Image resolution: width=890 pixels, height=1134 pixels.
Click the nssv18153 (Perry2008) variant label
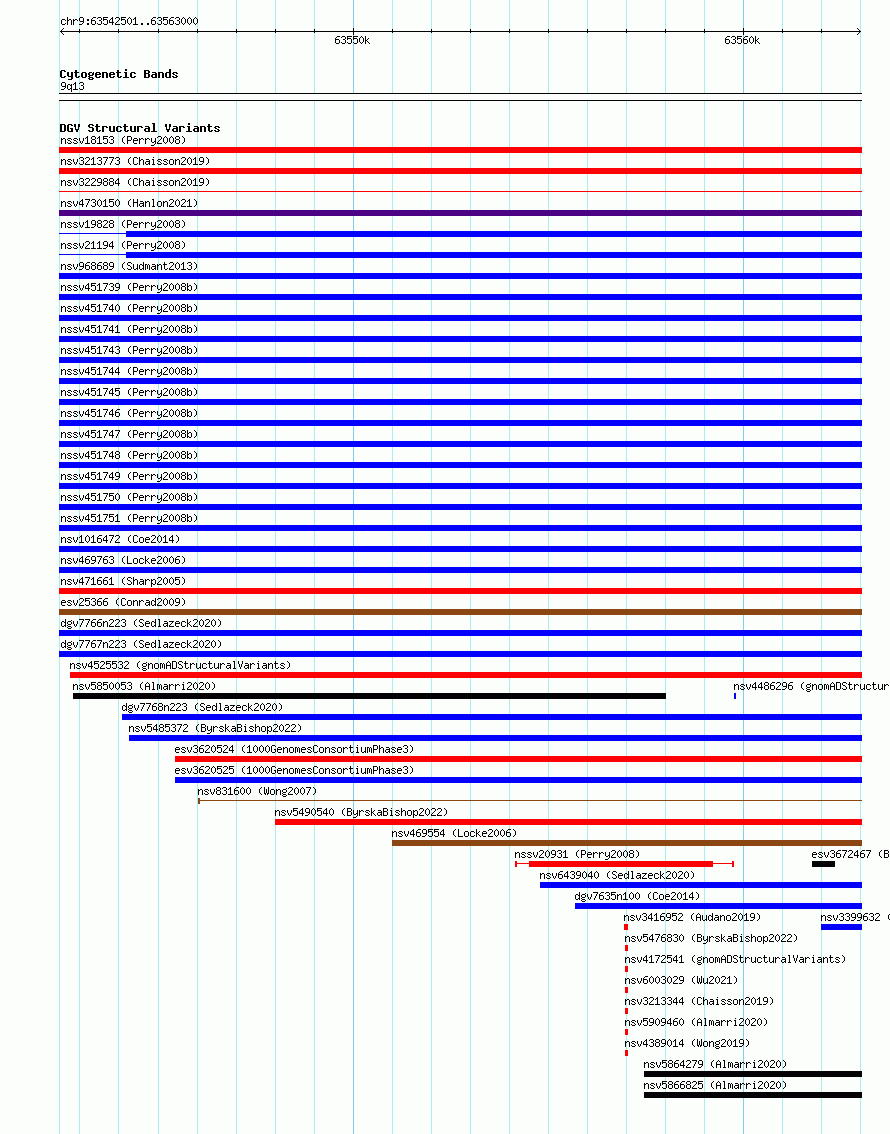123,140
